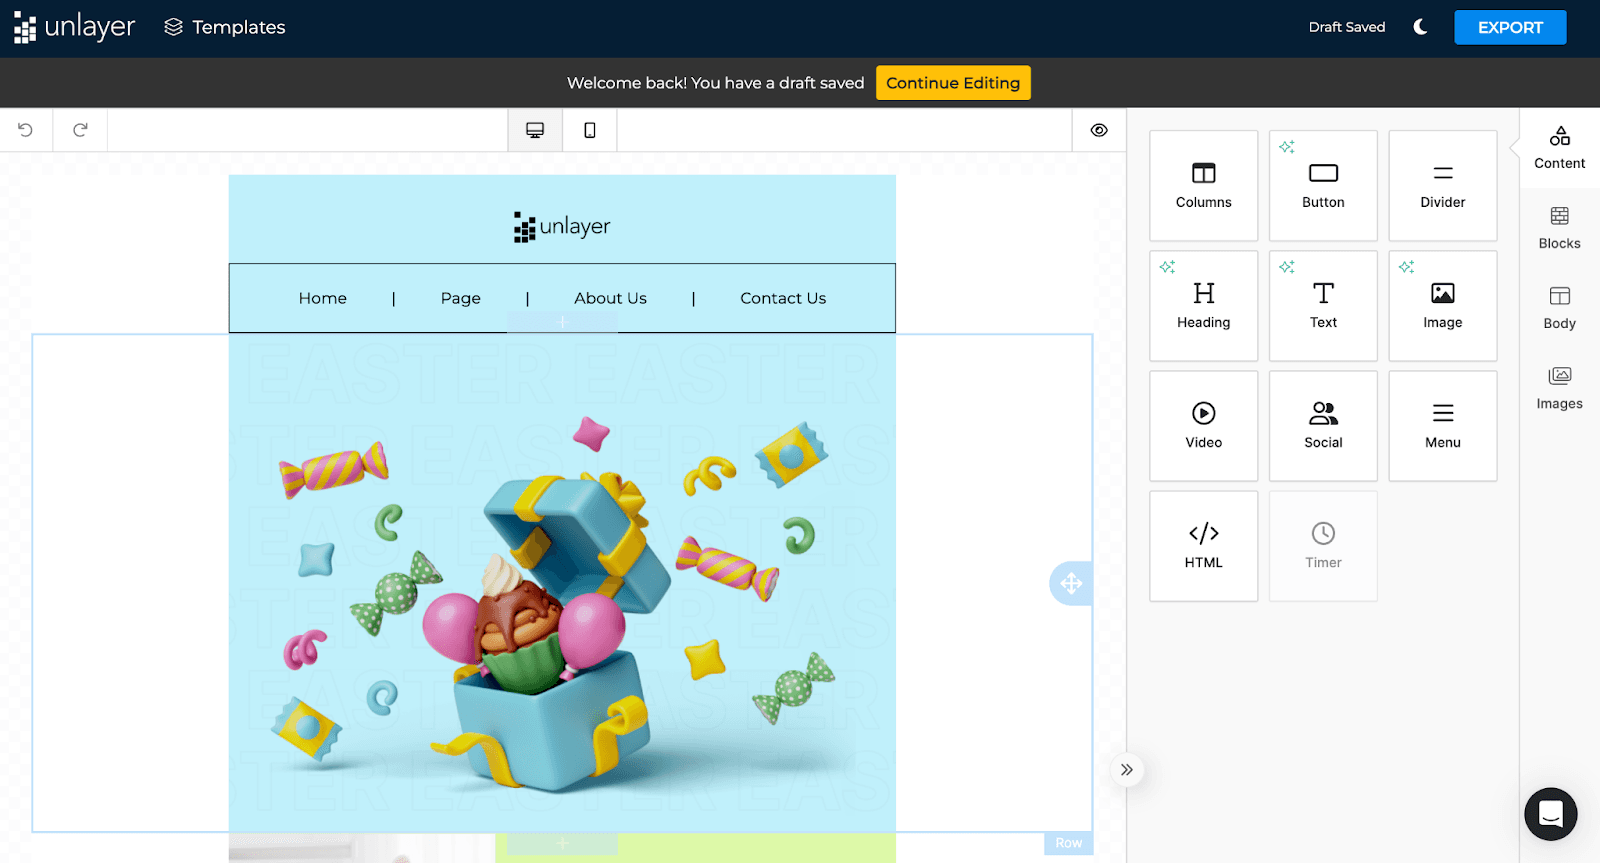Open the Content tab
Screen dimensions: 1600x863
click(1560, 148)
